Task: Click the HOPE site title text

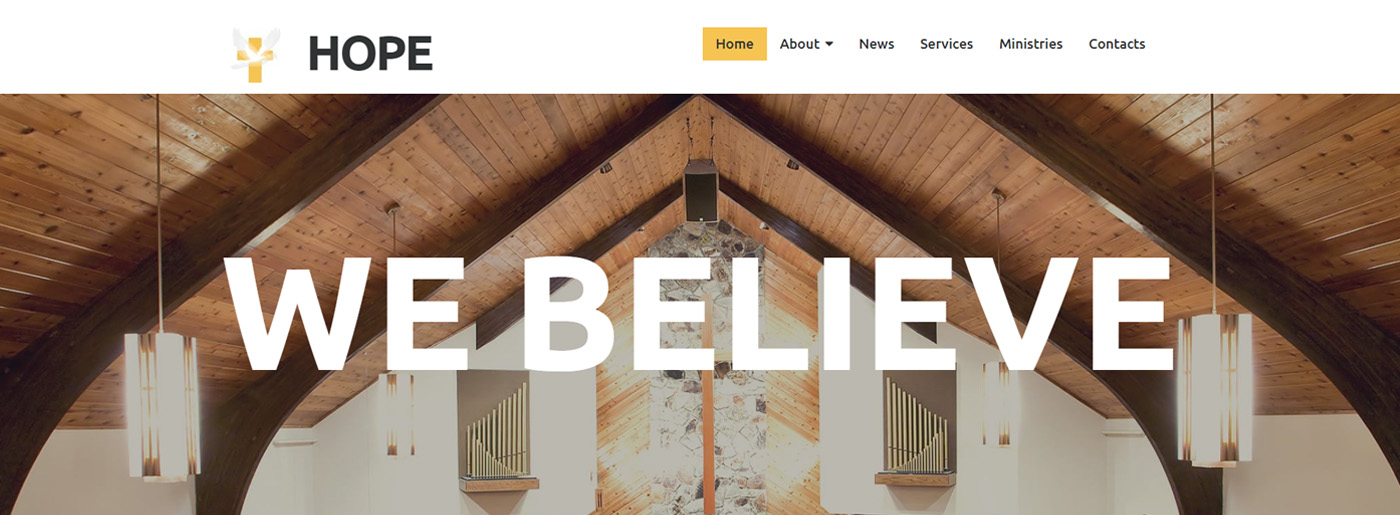Action: (x=371, y=54)
